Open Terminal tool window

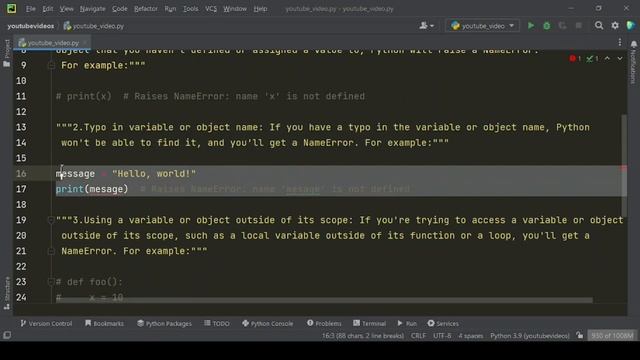(369, 323)
